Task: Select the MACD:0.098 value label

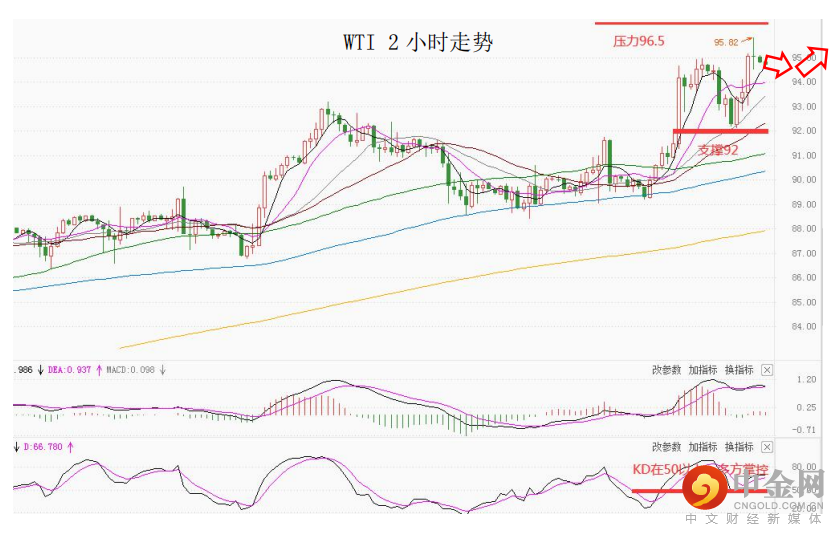Action: coord(131,370)
